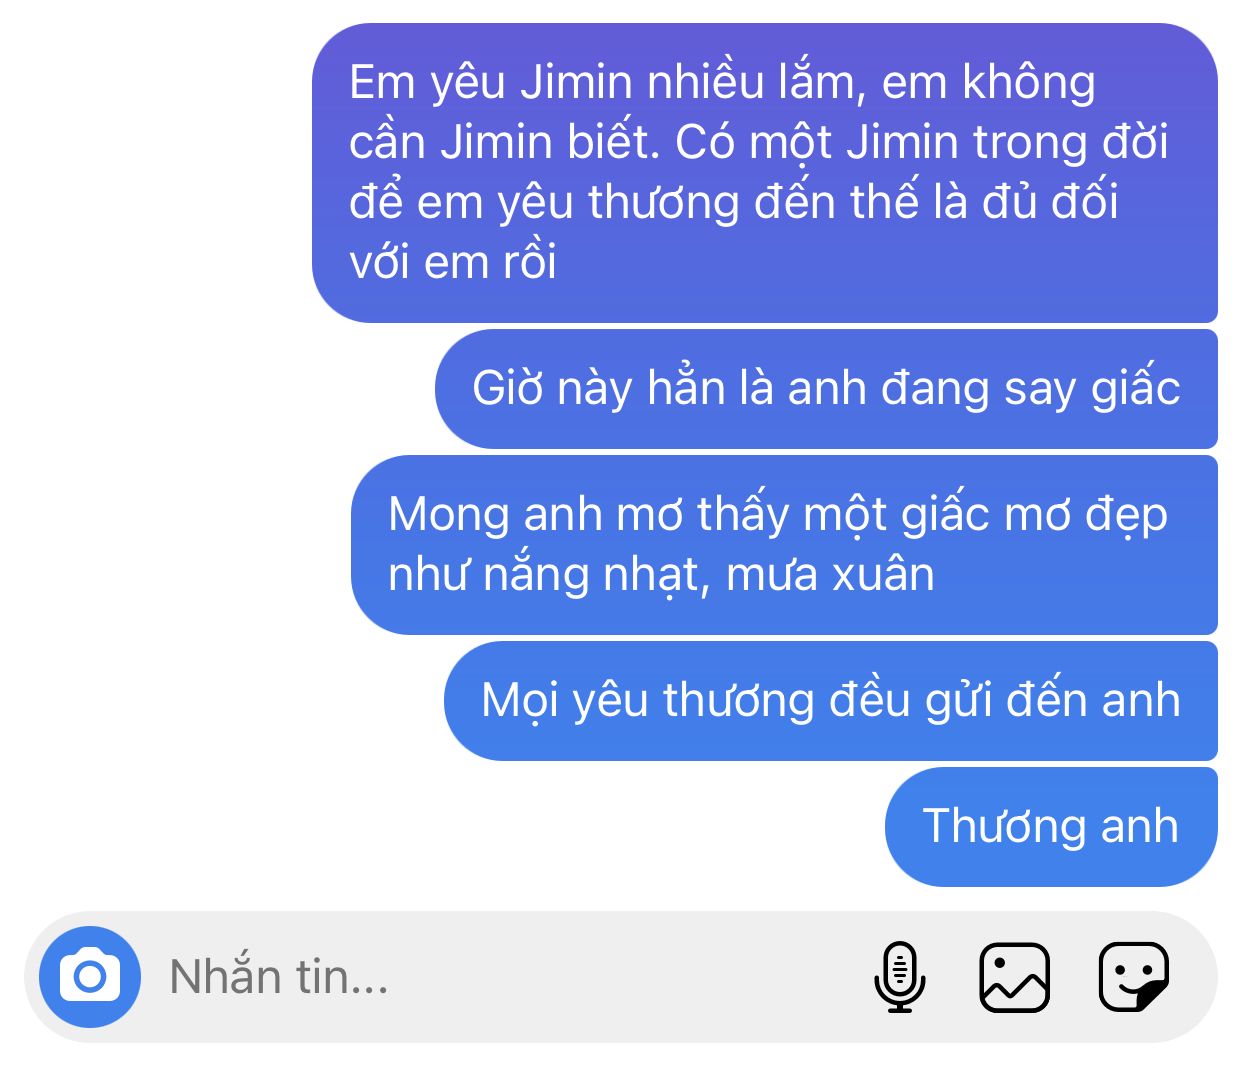Click the line starting "để em yêu thương"
Image resolution: width=1242 pixels, height=1067 pixels.
[733, 202]
